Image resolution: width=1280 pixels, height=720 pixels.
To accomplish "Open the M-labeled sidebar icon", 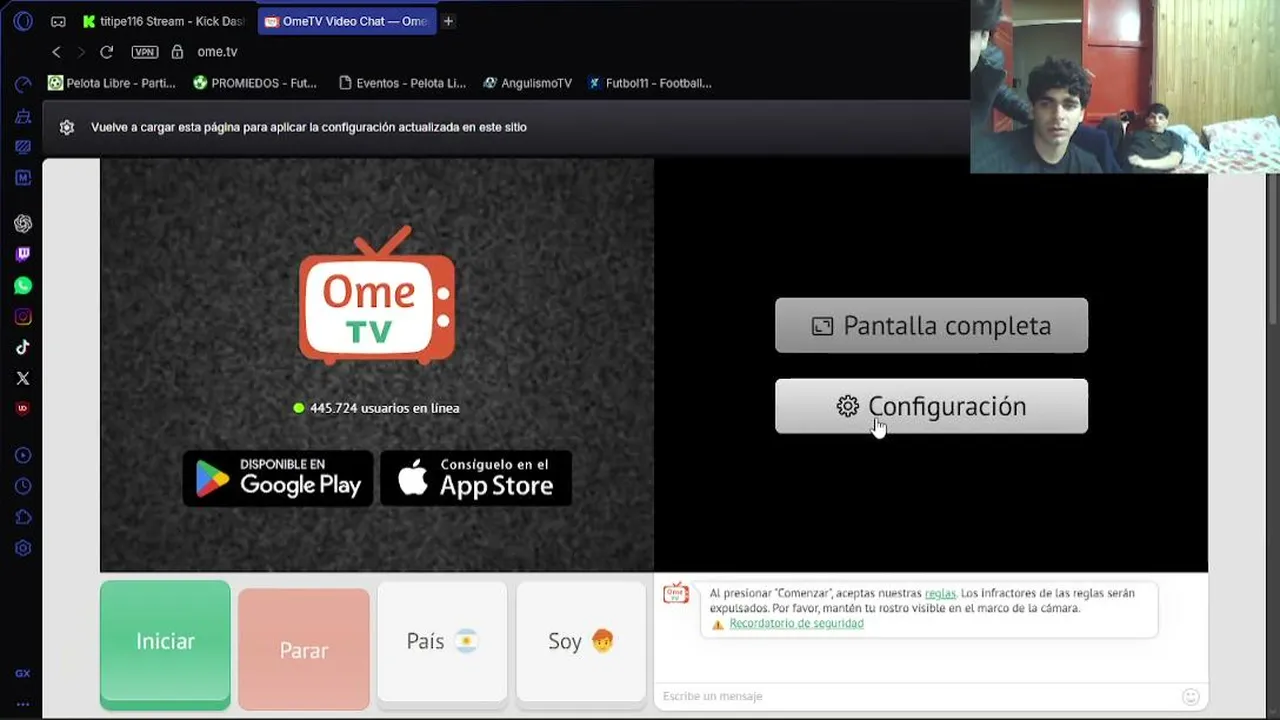I will [x=23, y=178].
